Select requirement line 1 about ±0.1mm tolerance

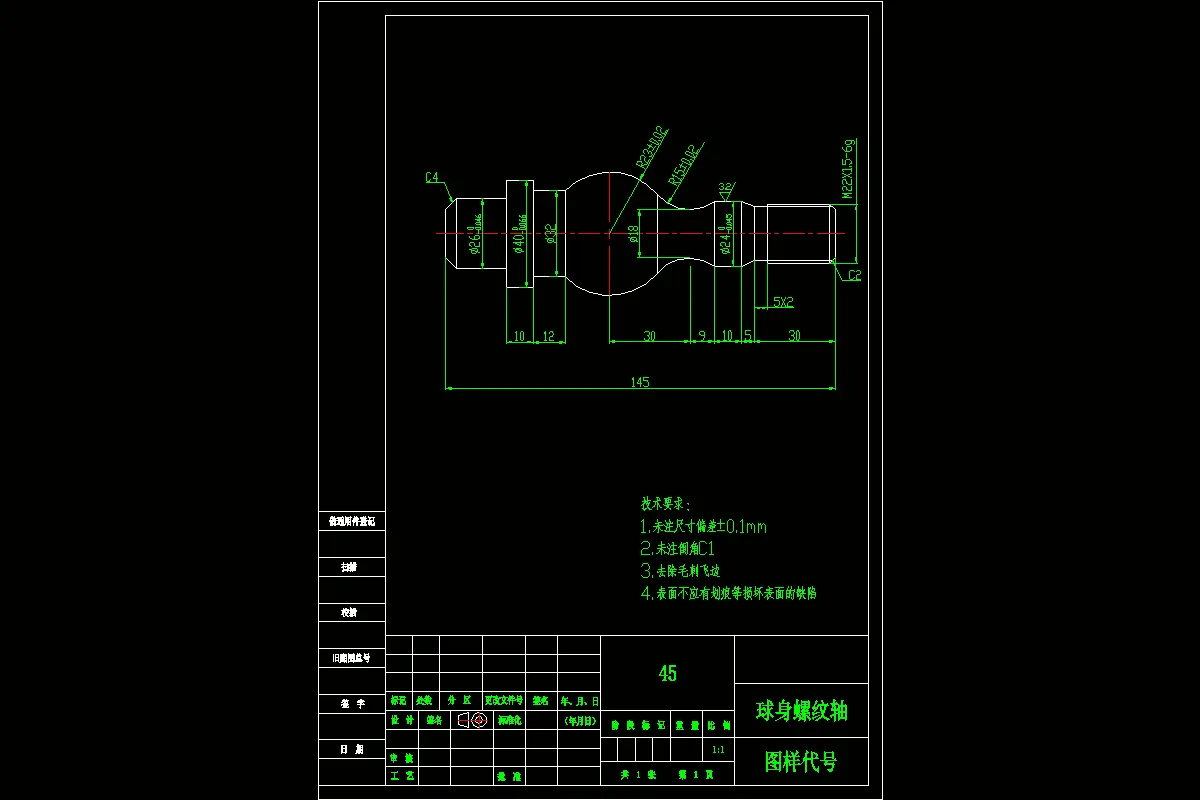click(x=704, y=526)
